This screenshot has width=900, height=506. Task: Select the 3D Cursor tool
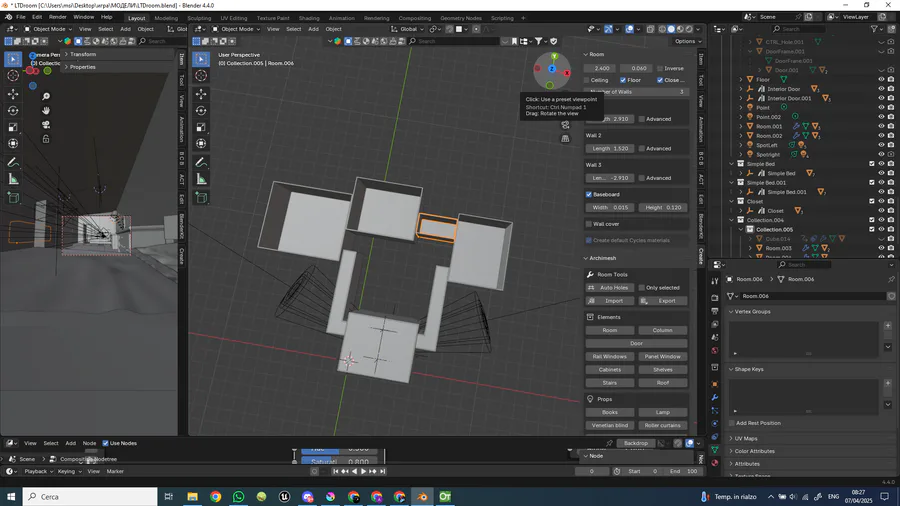click(201, 76)
